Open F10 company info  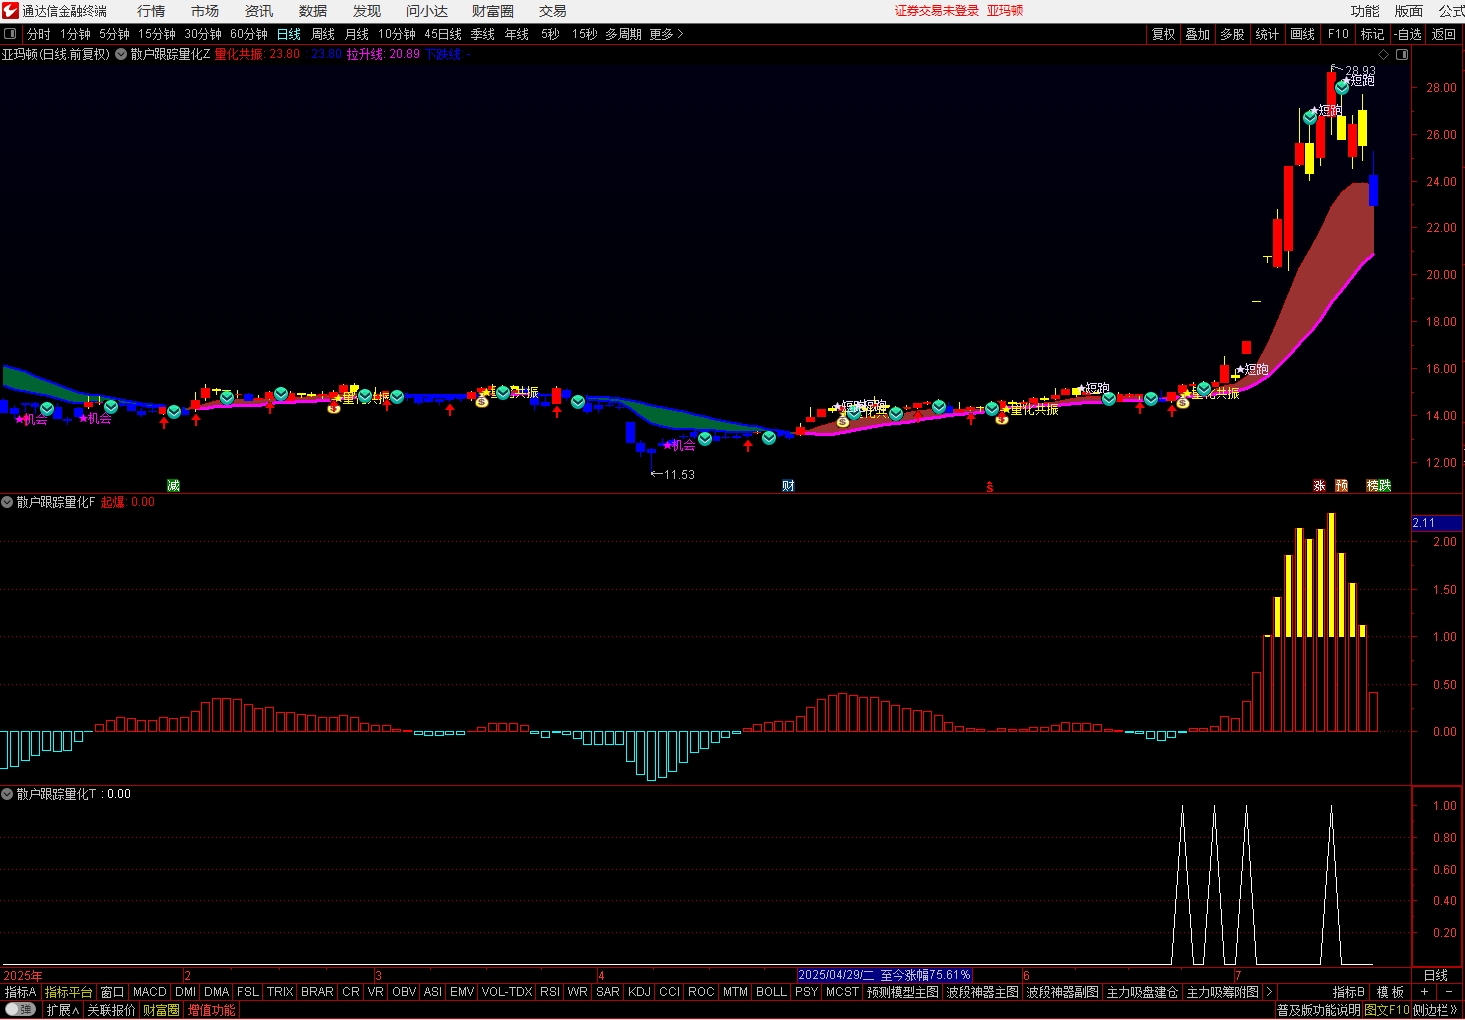coord(1339,34)
